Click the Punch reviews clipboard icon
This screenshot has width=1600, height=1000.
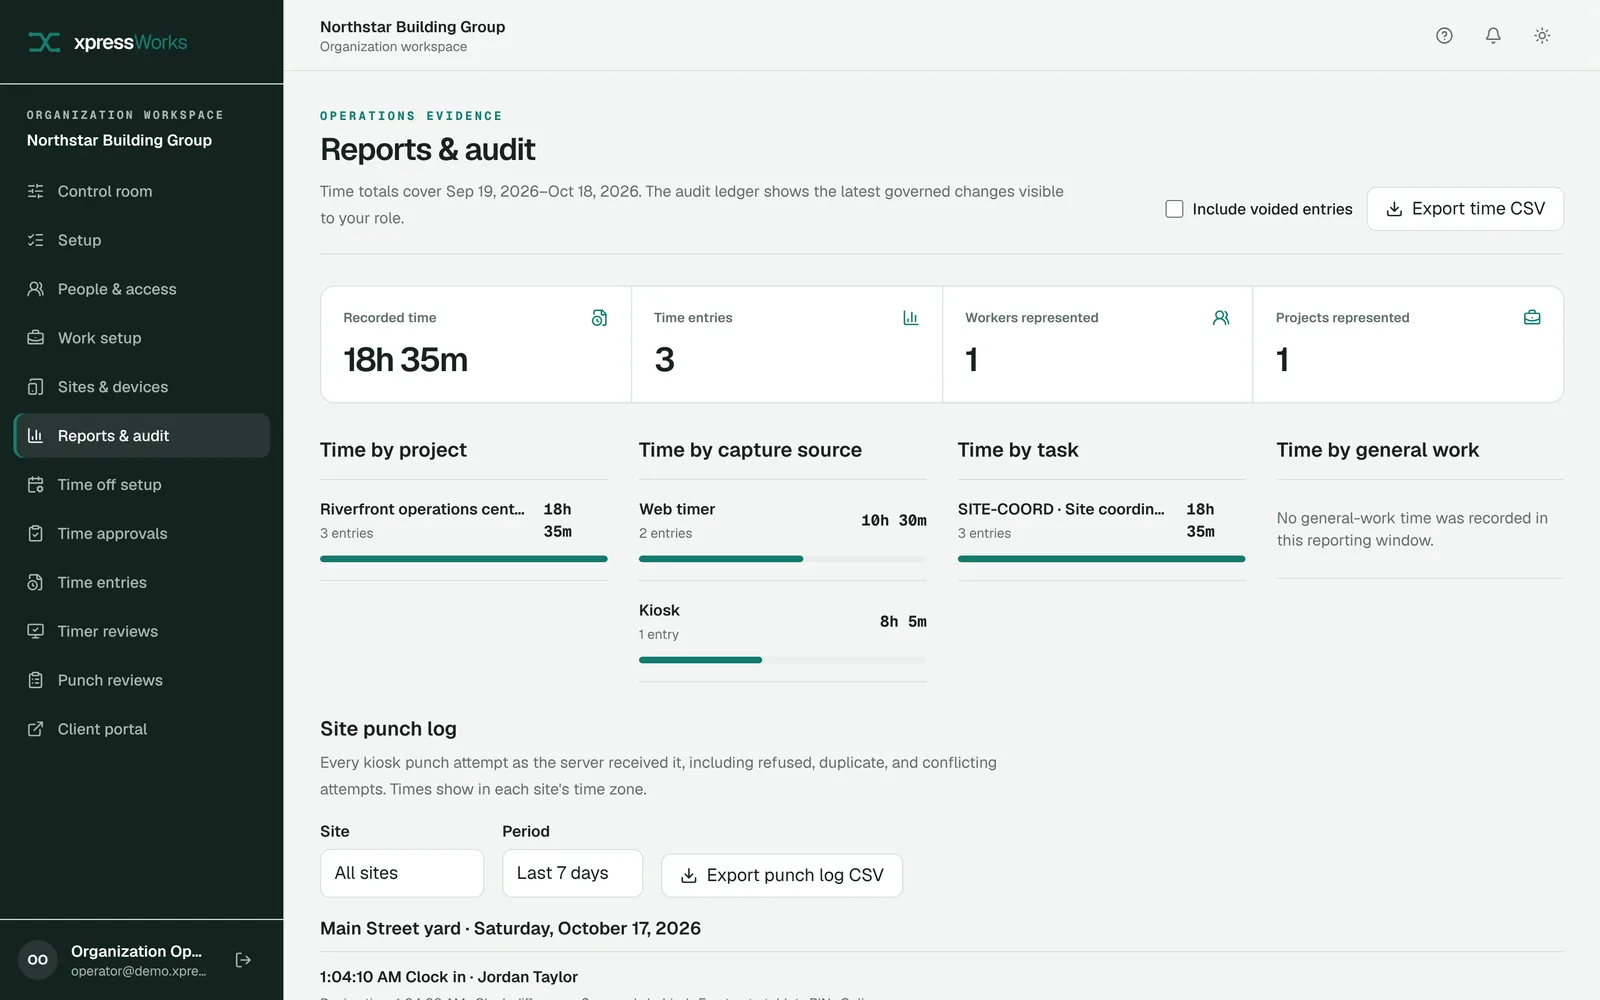(x=36, y=680)
